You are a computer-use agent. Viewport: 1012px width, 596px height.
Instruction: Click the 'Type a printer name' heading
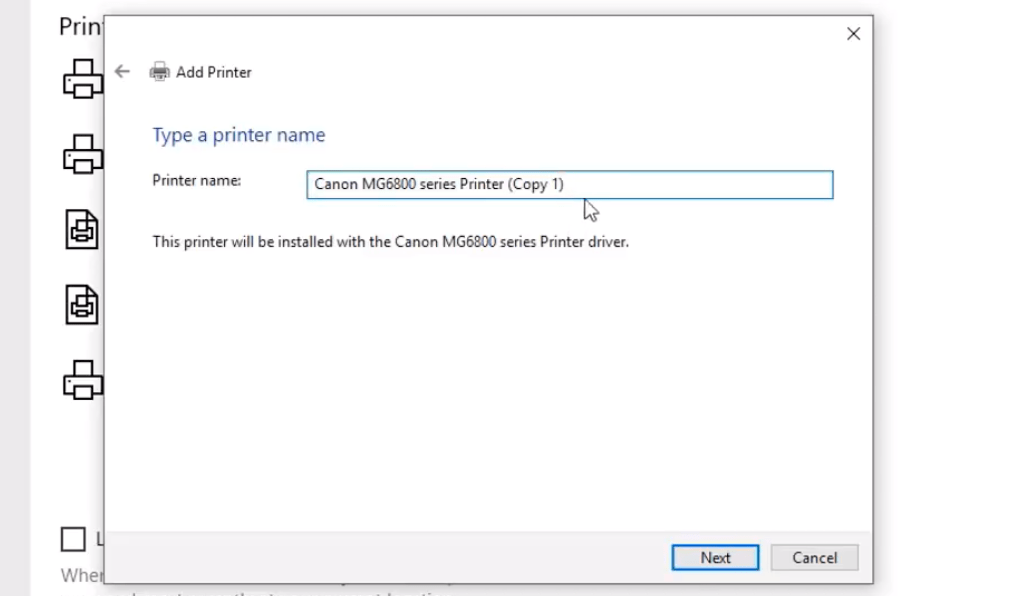239,135
